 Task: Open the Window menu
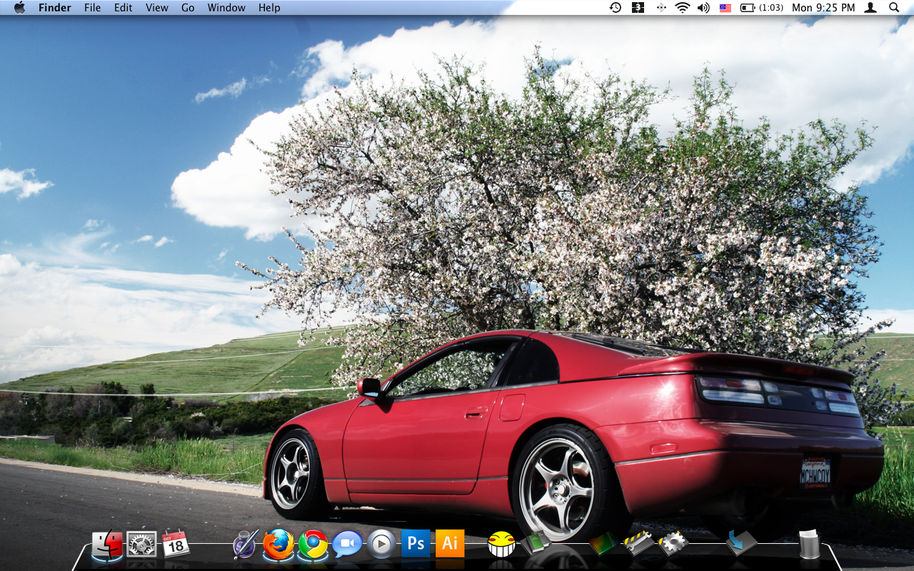tap(226, 8)
